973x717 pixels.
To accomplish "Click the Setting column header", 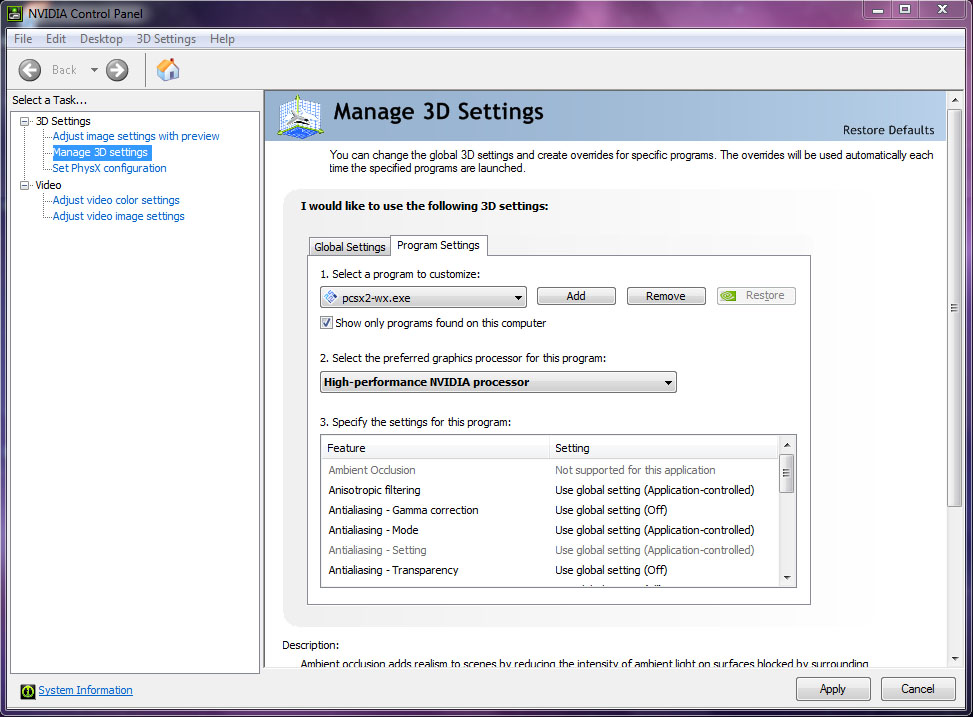I will pos(663,448).
